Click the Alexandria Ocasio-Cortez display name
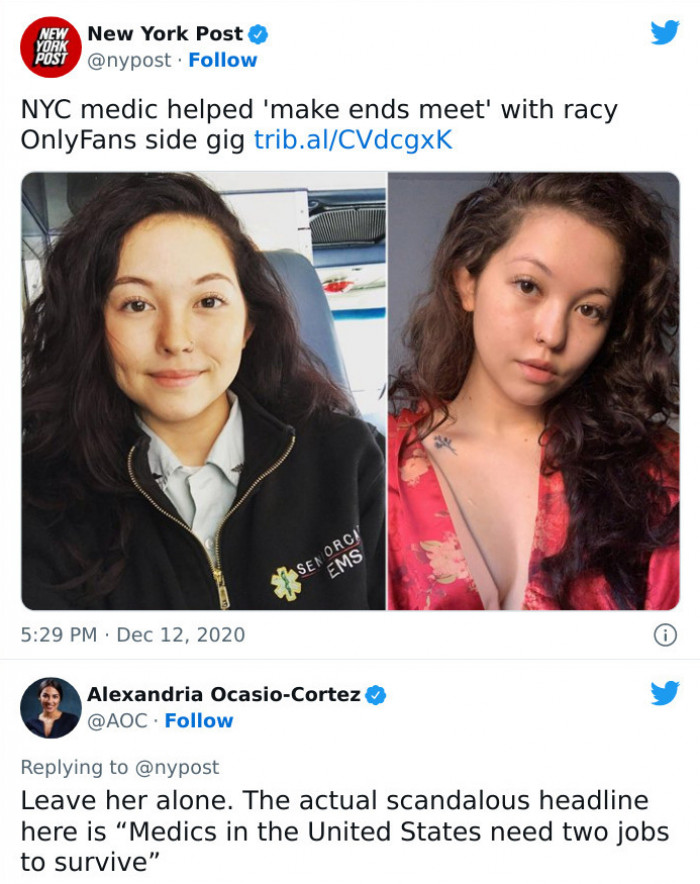The height and width of the screenshot is (884, 700). pos(224,694)
